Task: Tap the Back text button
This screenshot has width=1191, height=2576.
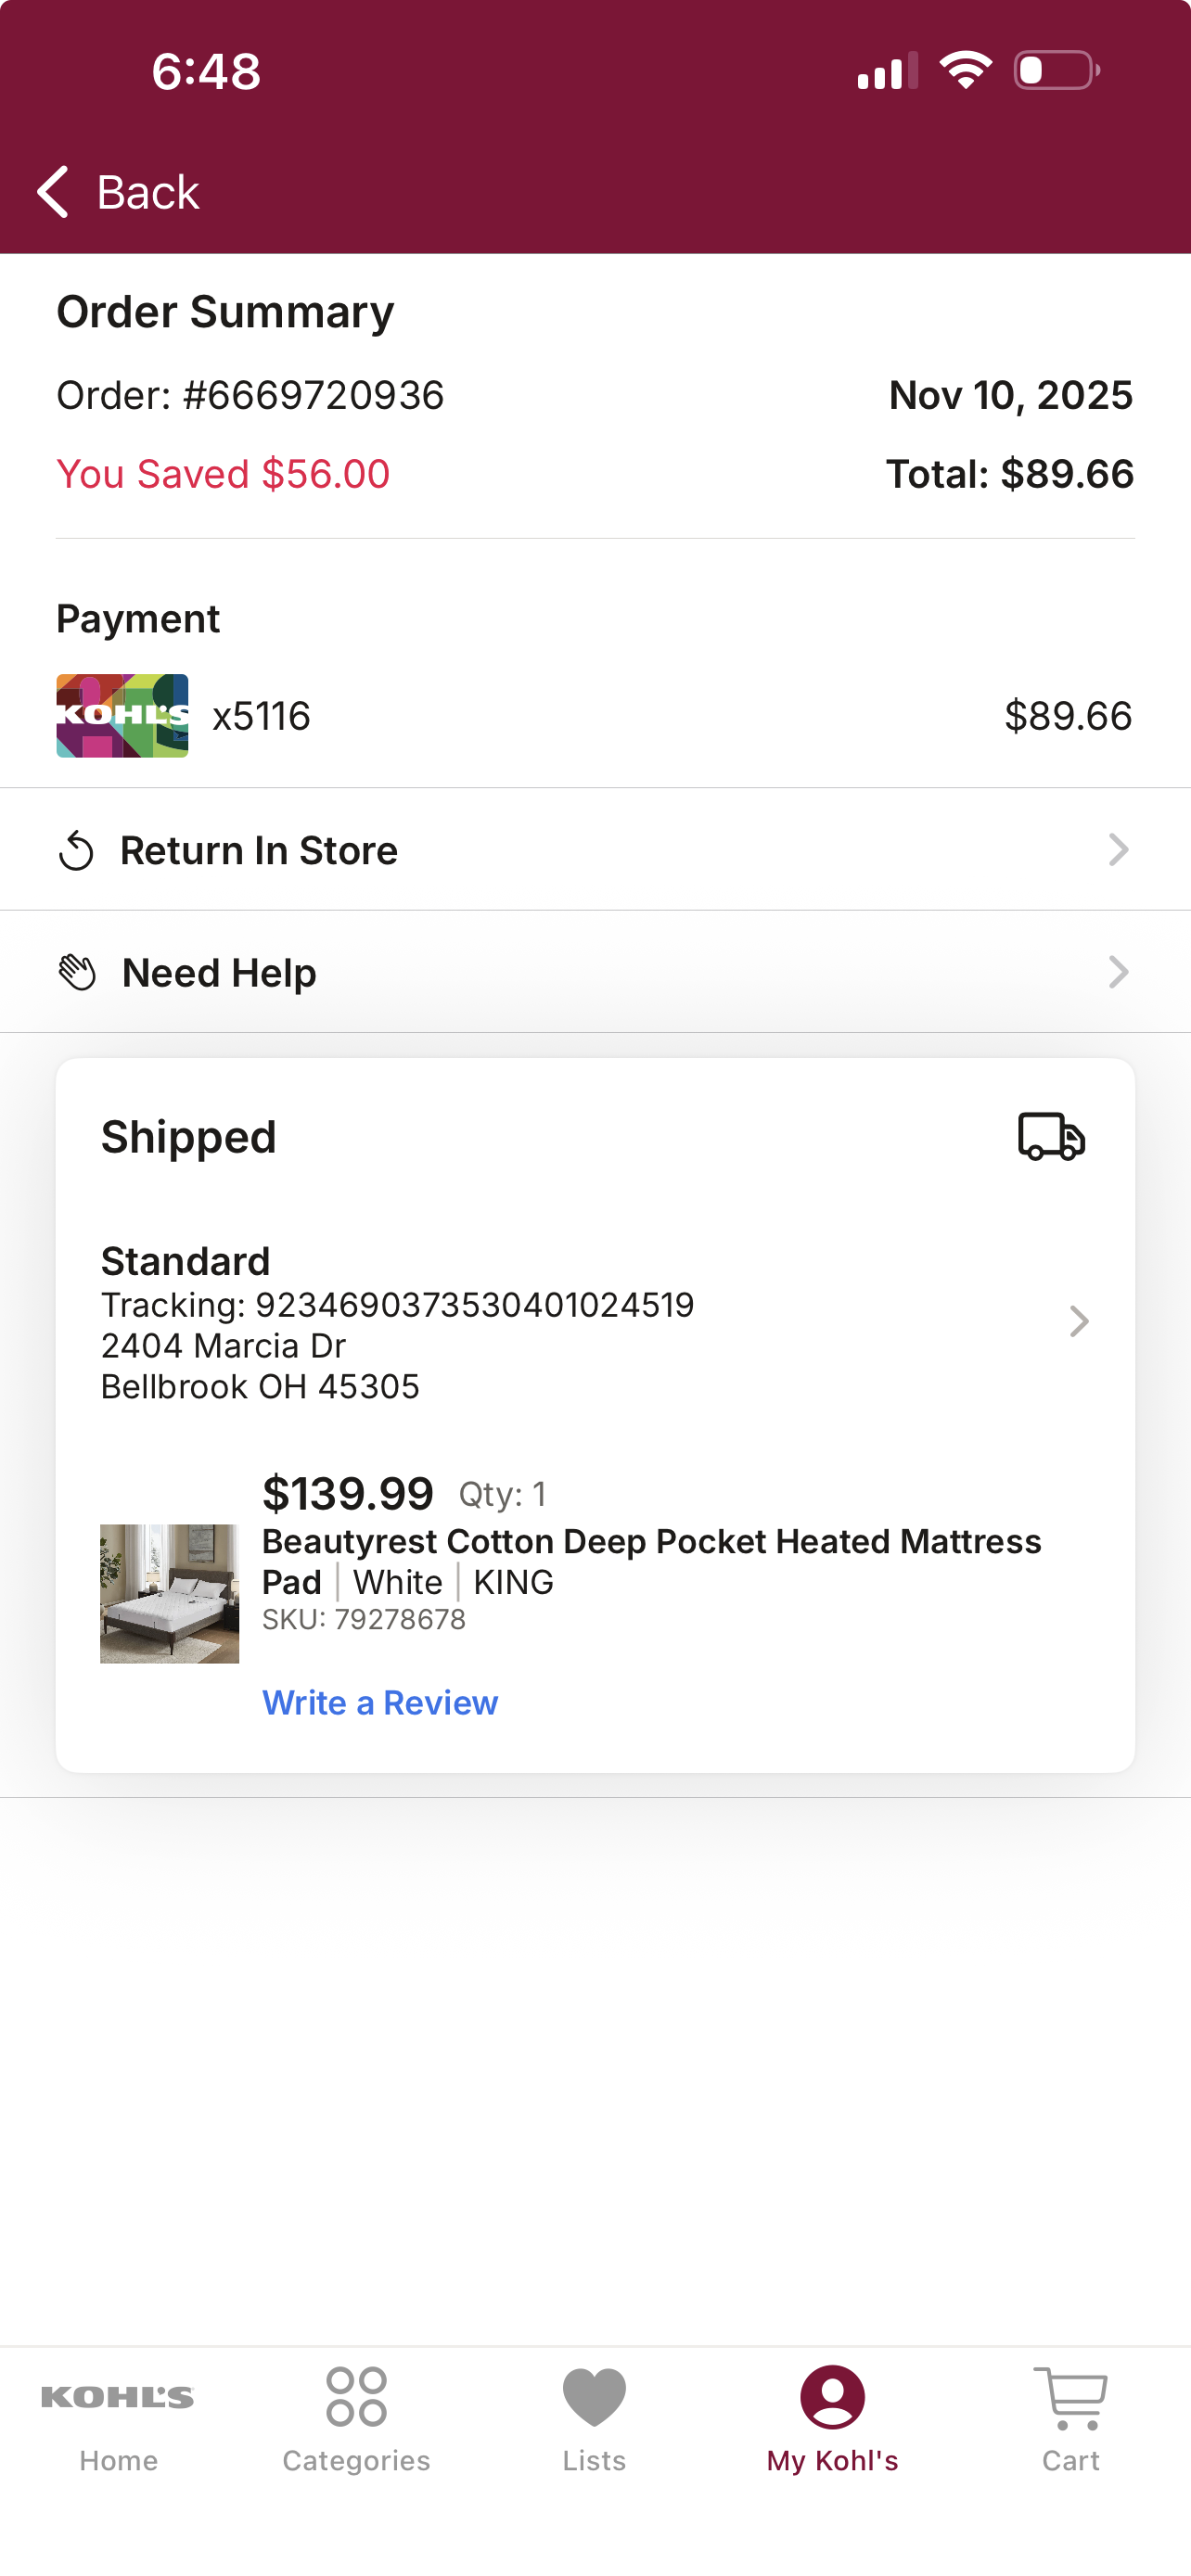Action: [148, 192]
